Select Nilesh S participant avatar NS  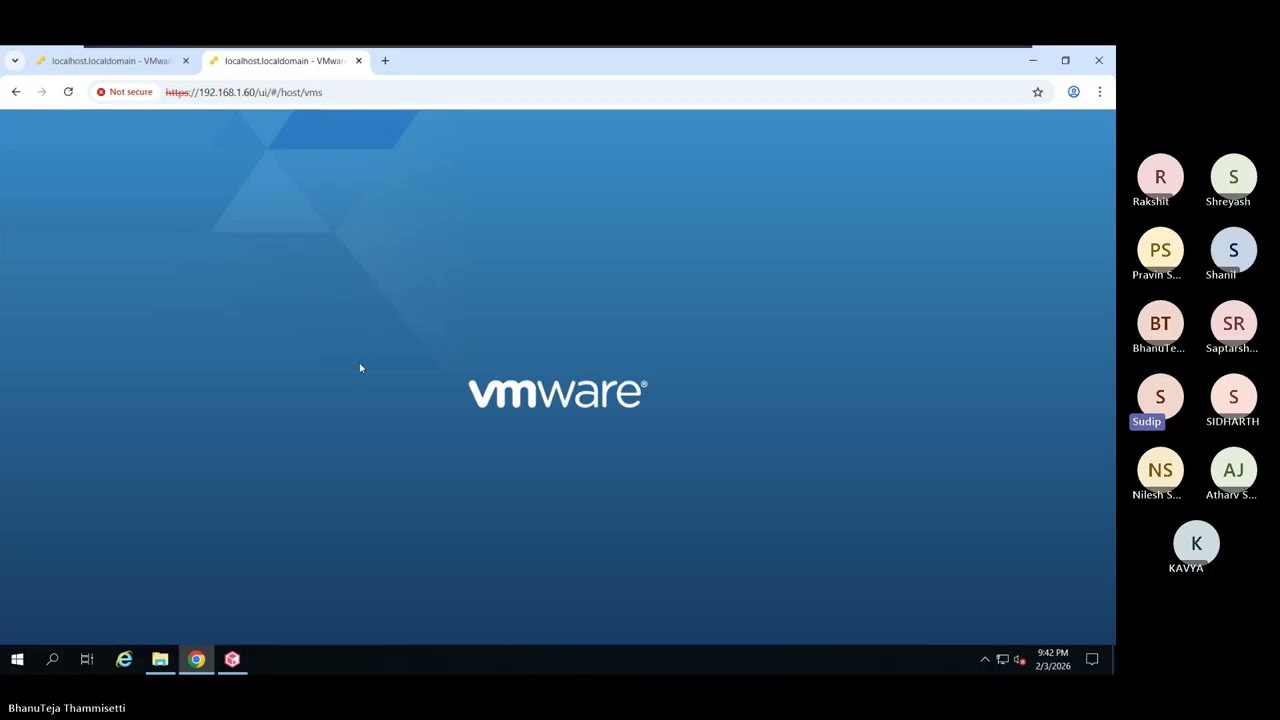(x=1160, y=470)
